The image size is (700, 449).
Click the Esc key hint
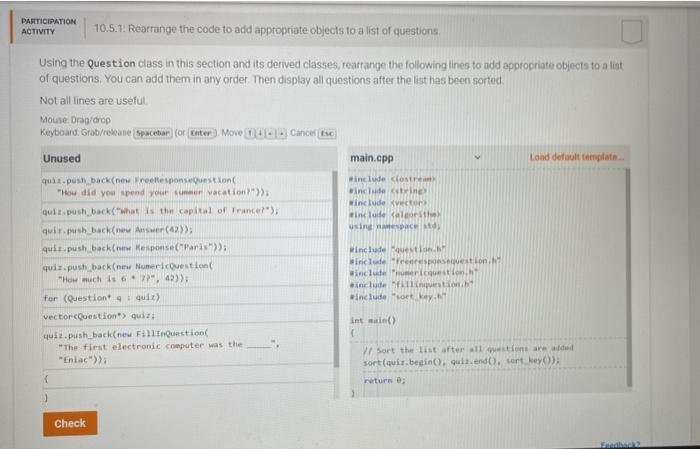coord(327,133)
